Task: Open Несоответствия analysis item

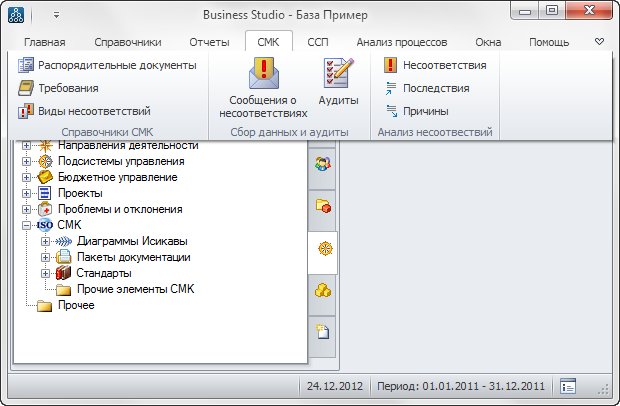Action: pos(435,65)
